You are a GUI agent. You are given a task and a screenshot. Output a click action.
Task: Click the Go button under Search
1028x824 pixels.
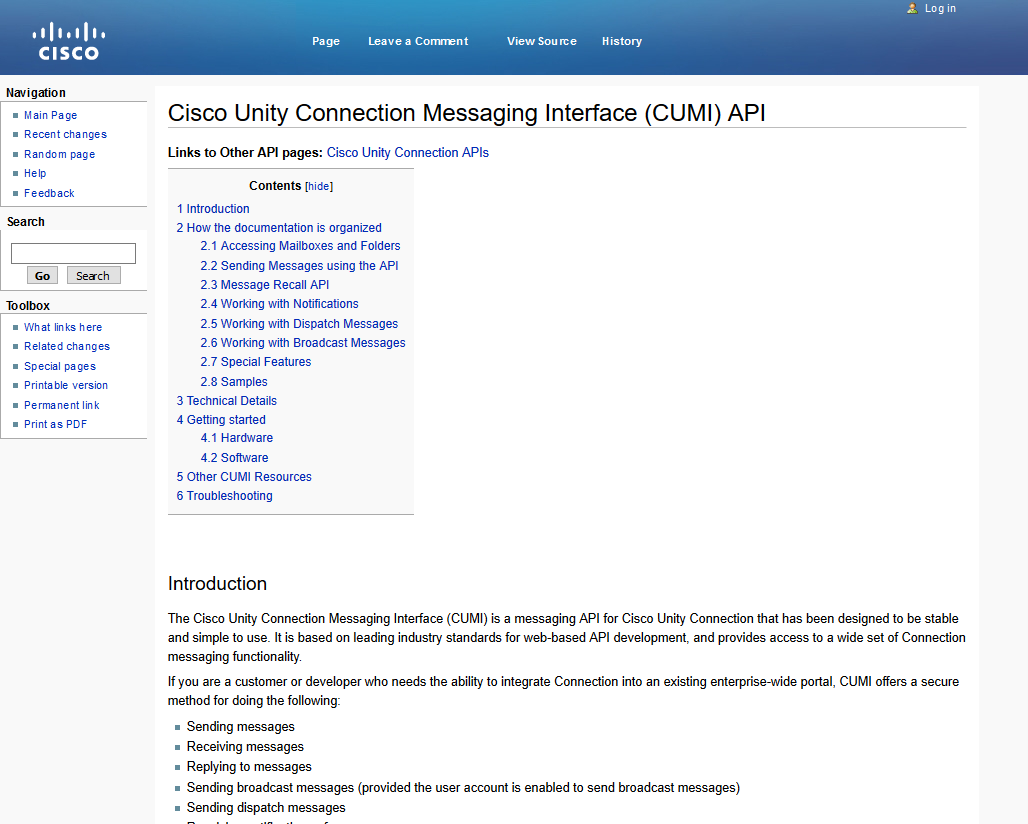coord(43,275)
